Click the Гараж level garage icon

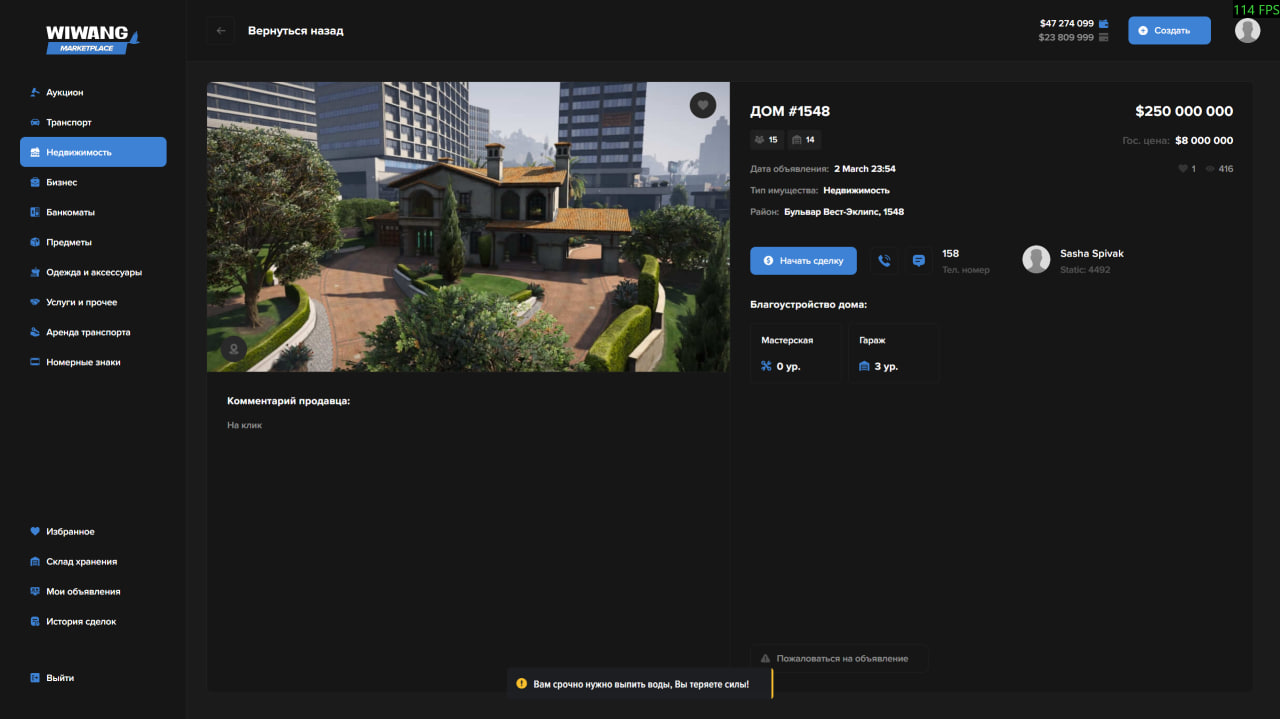click(864, 366)
